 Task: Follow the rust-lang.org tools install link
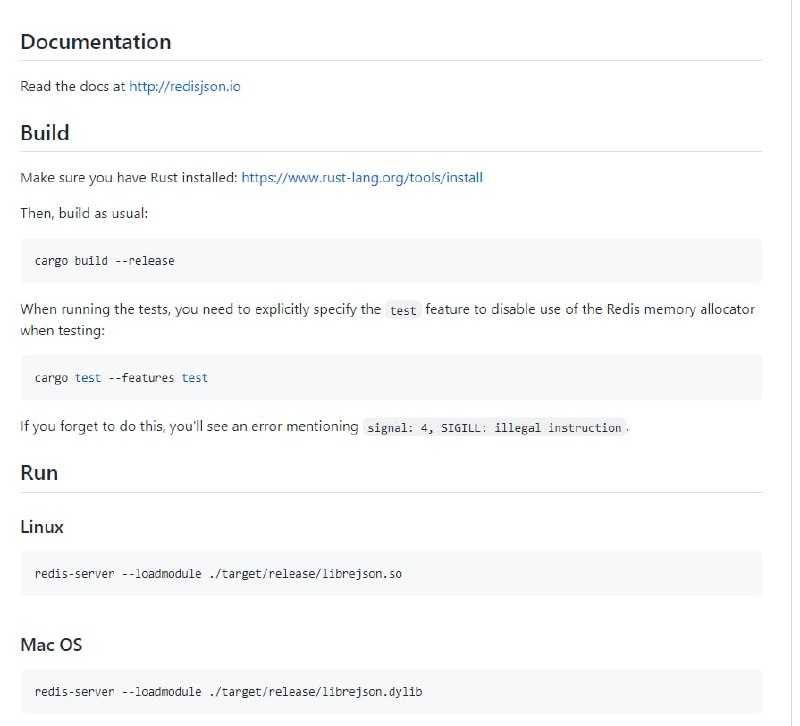[364, 177]
